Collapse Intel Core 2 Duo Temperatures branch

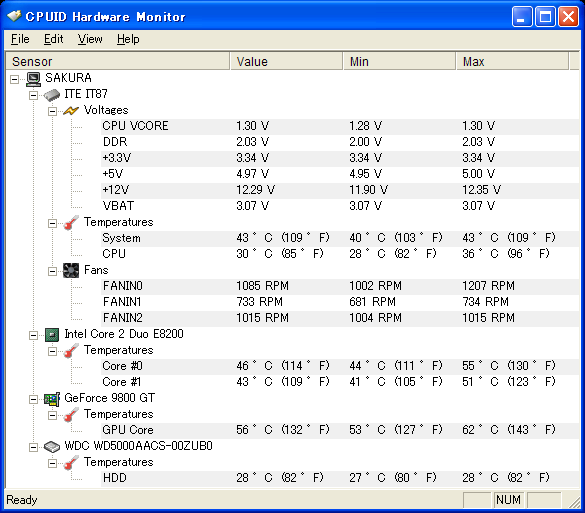53,351
